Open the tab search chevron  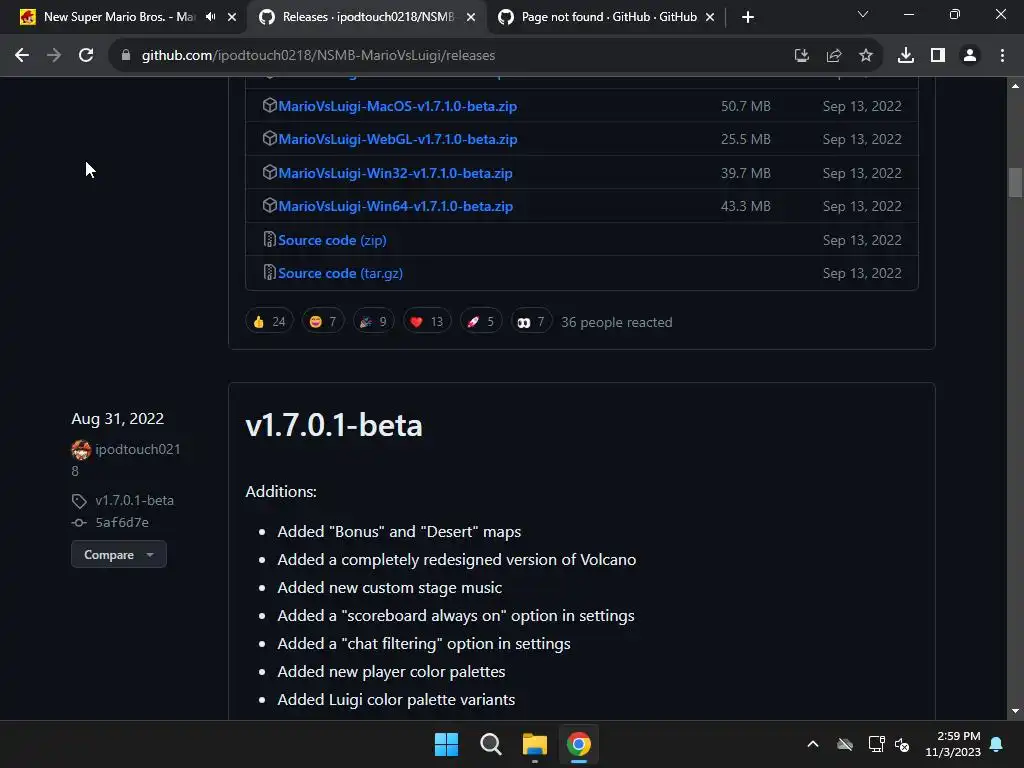[863, 14]
